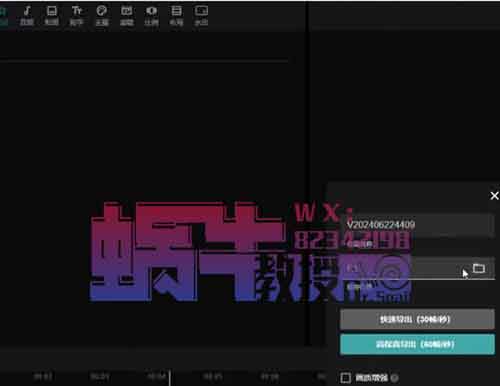Viewport: 500px width, 386px height.
Task: Click the white playhead on the timeline
Action: [x=170, y=378]
